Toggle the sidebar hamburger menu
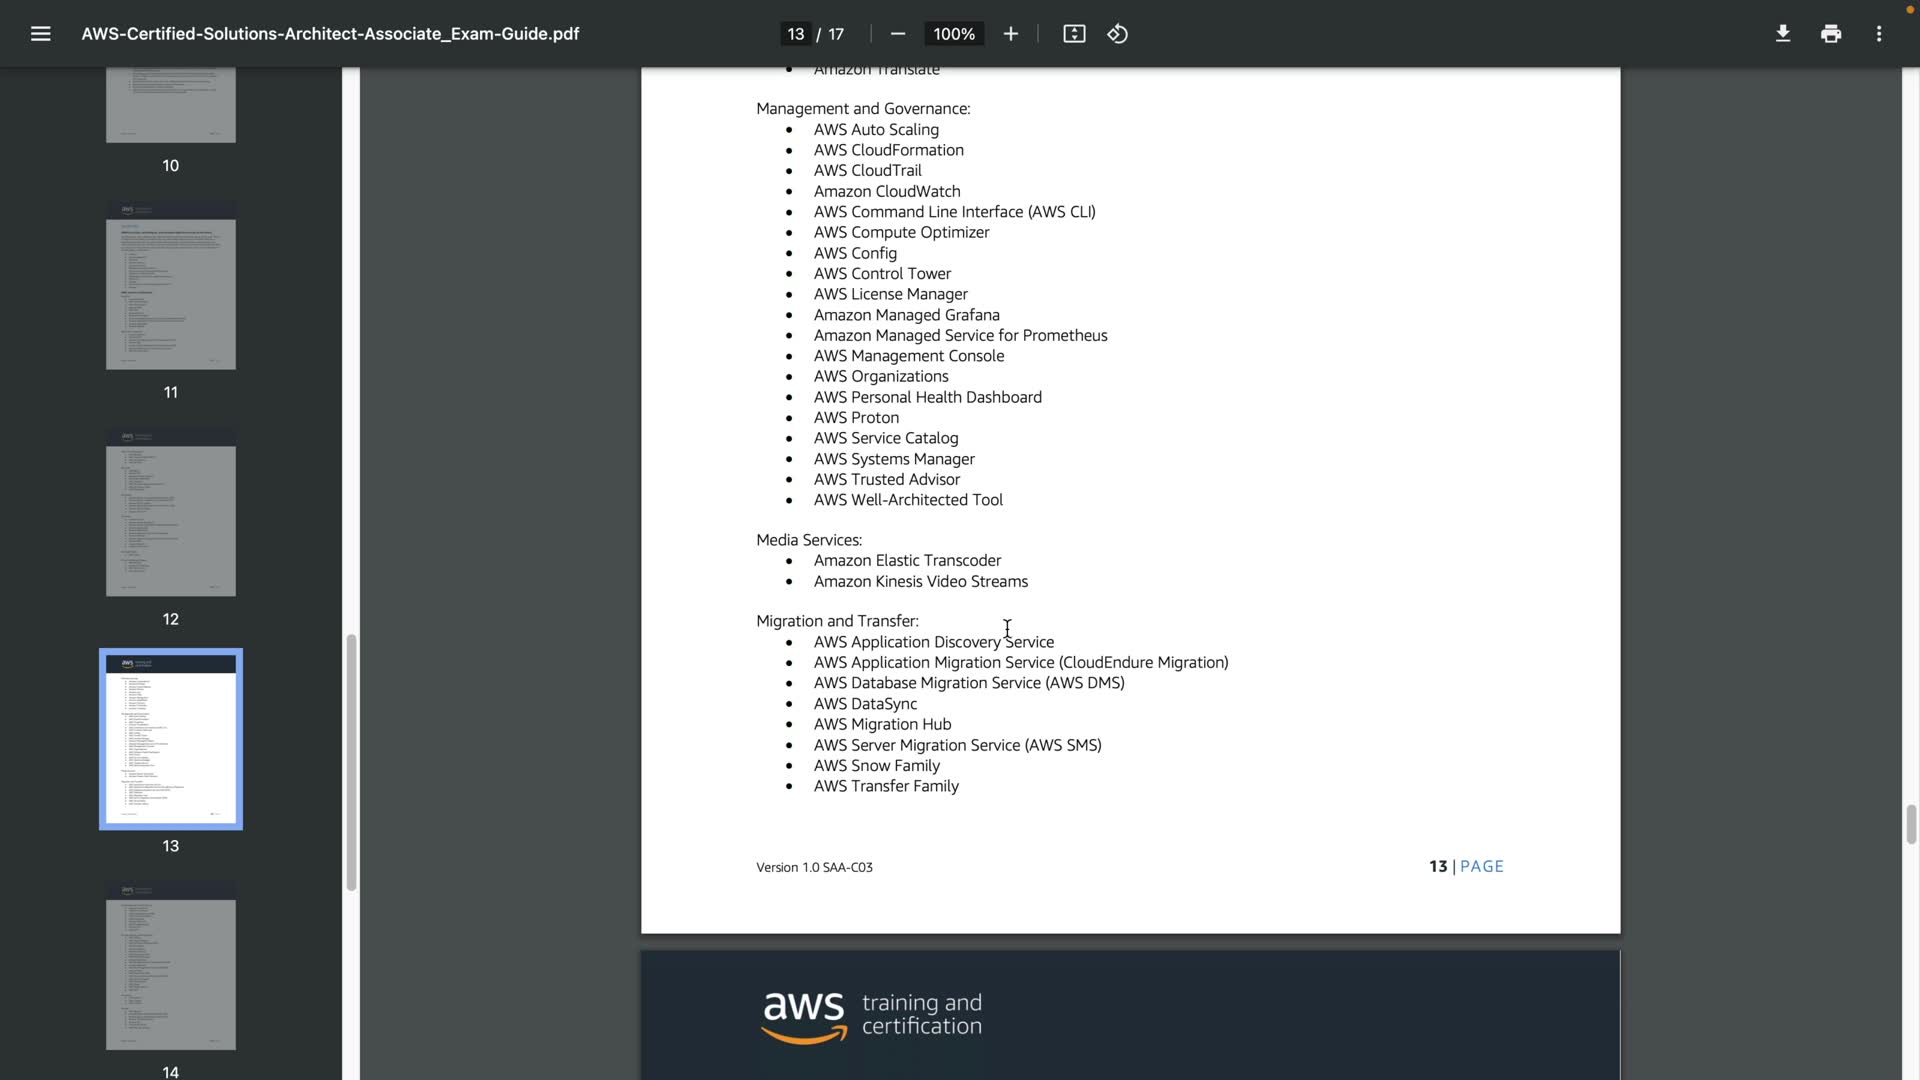 pos(40,34)
